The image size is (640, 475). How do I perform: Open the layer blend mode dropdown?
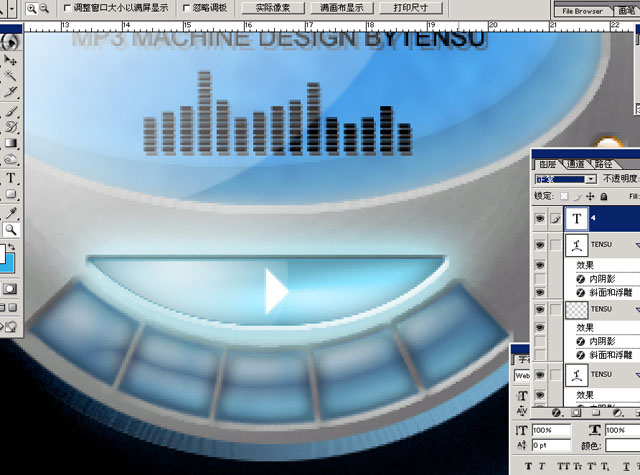pyautogui.click(x=591, y=179)
